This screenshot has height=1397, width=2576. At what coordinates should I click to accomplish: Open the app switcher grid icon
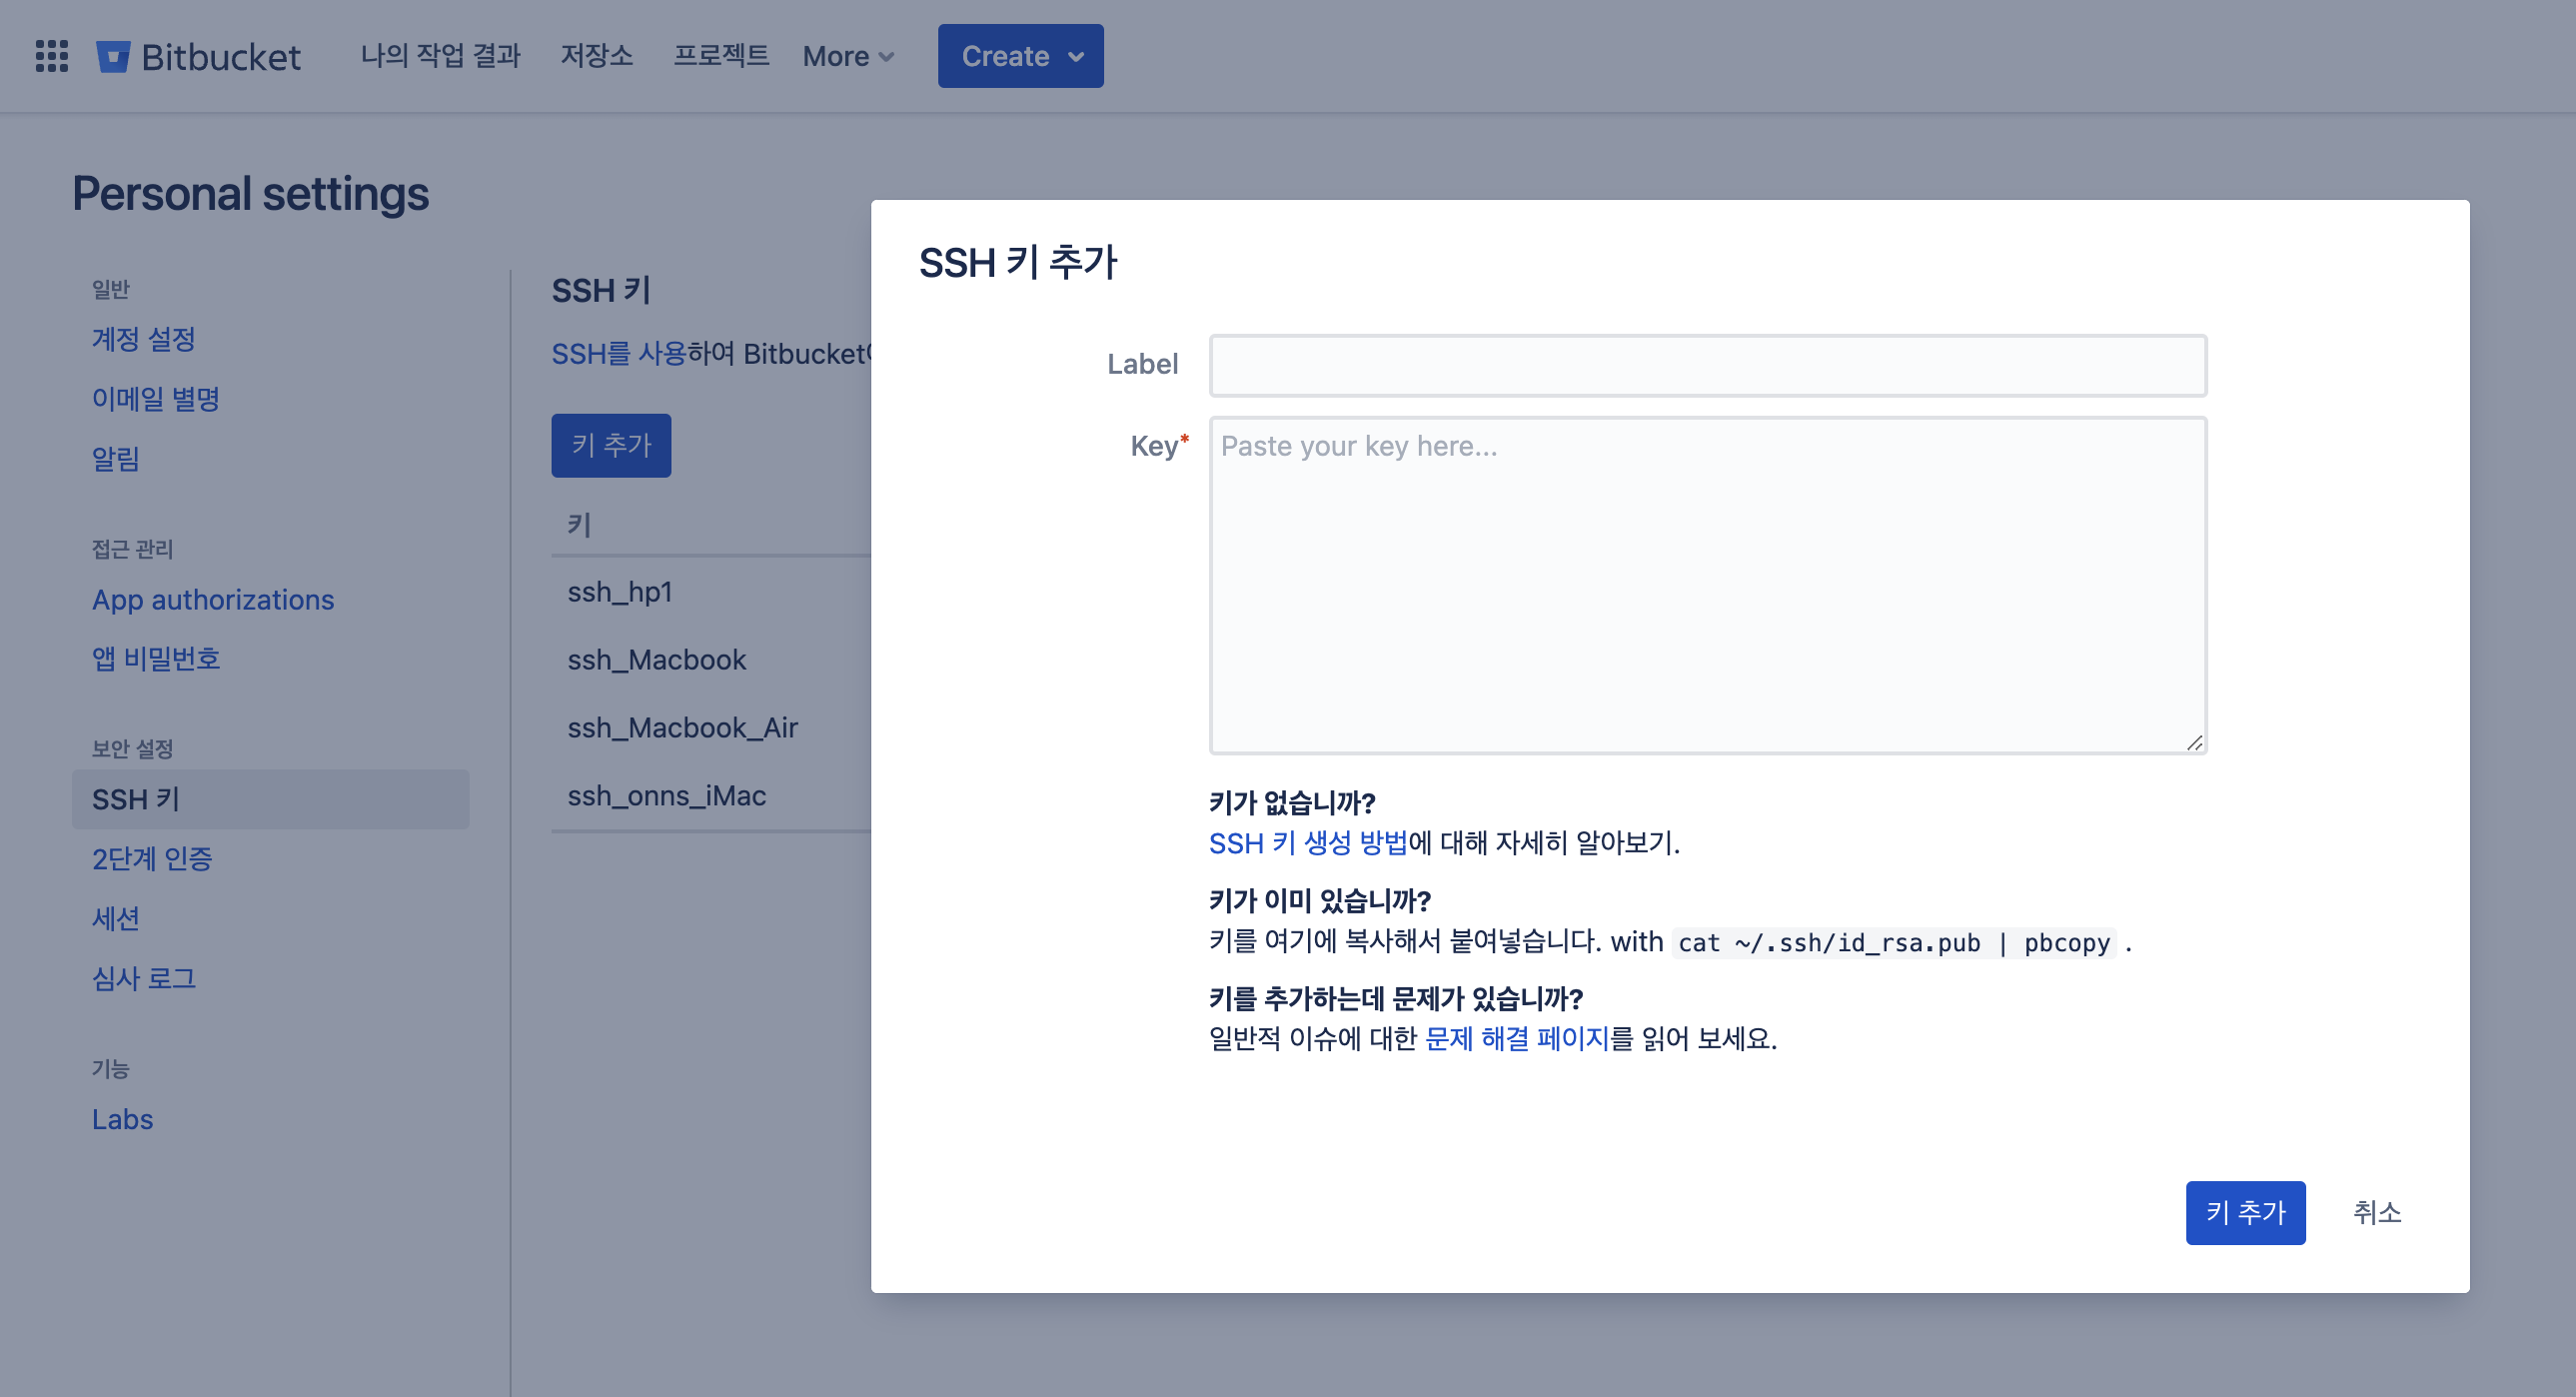click(x=52, y=56)
